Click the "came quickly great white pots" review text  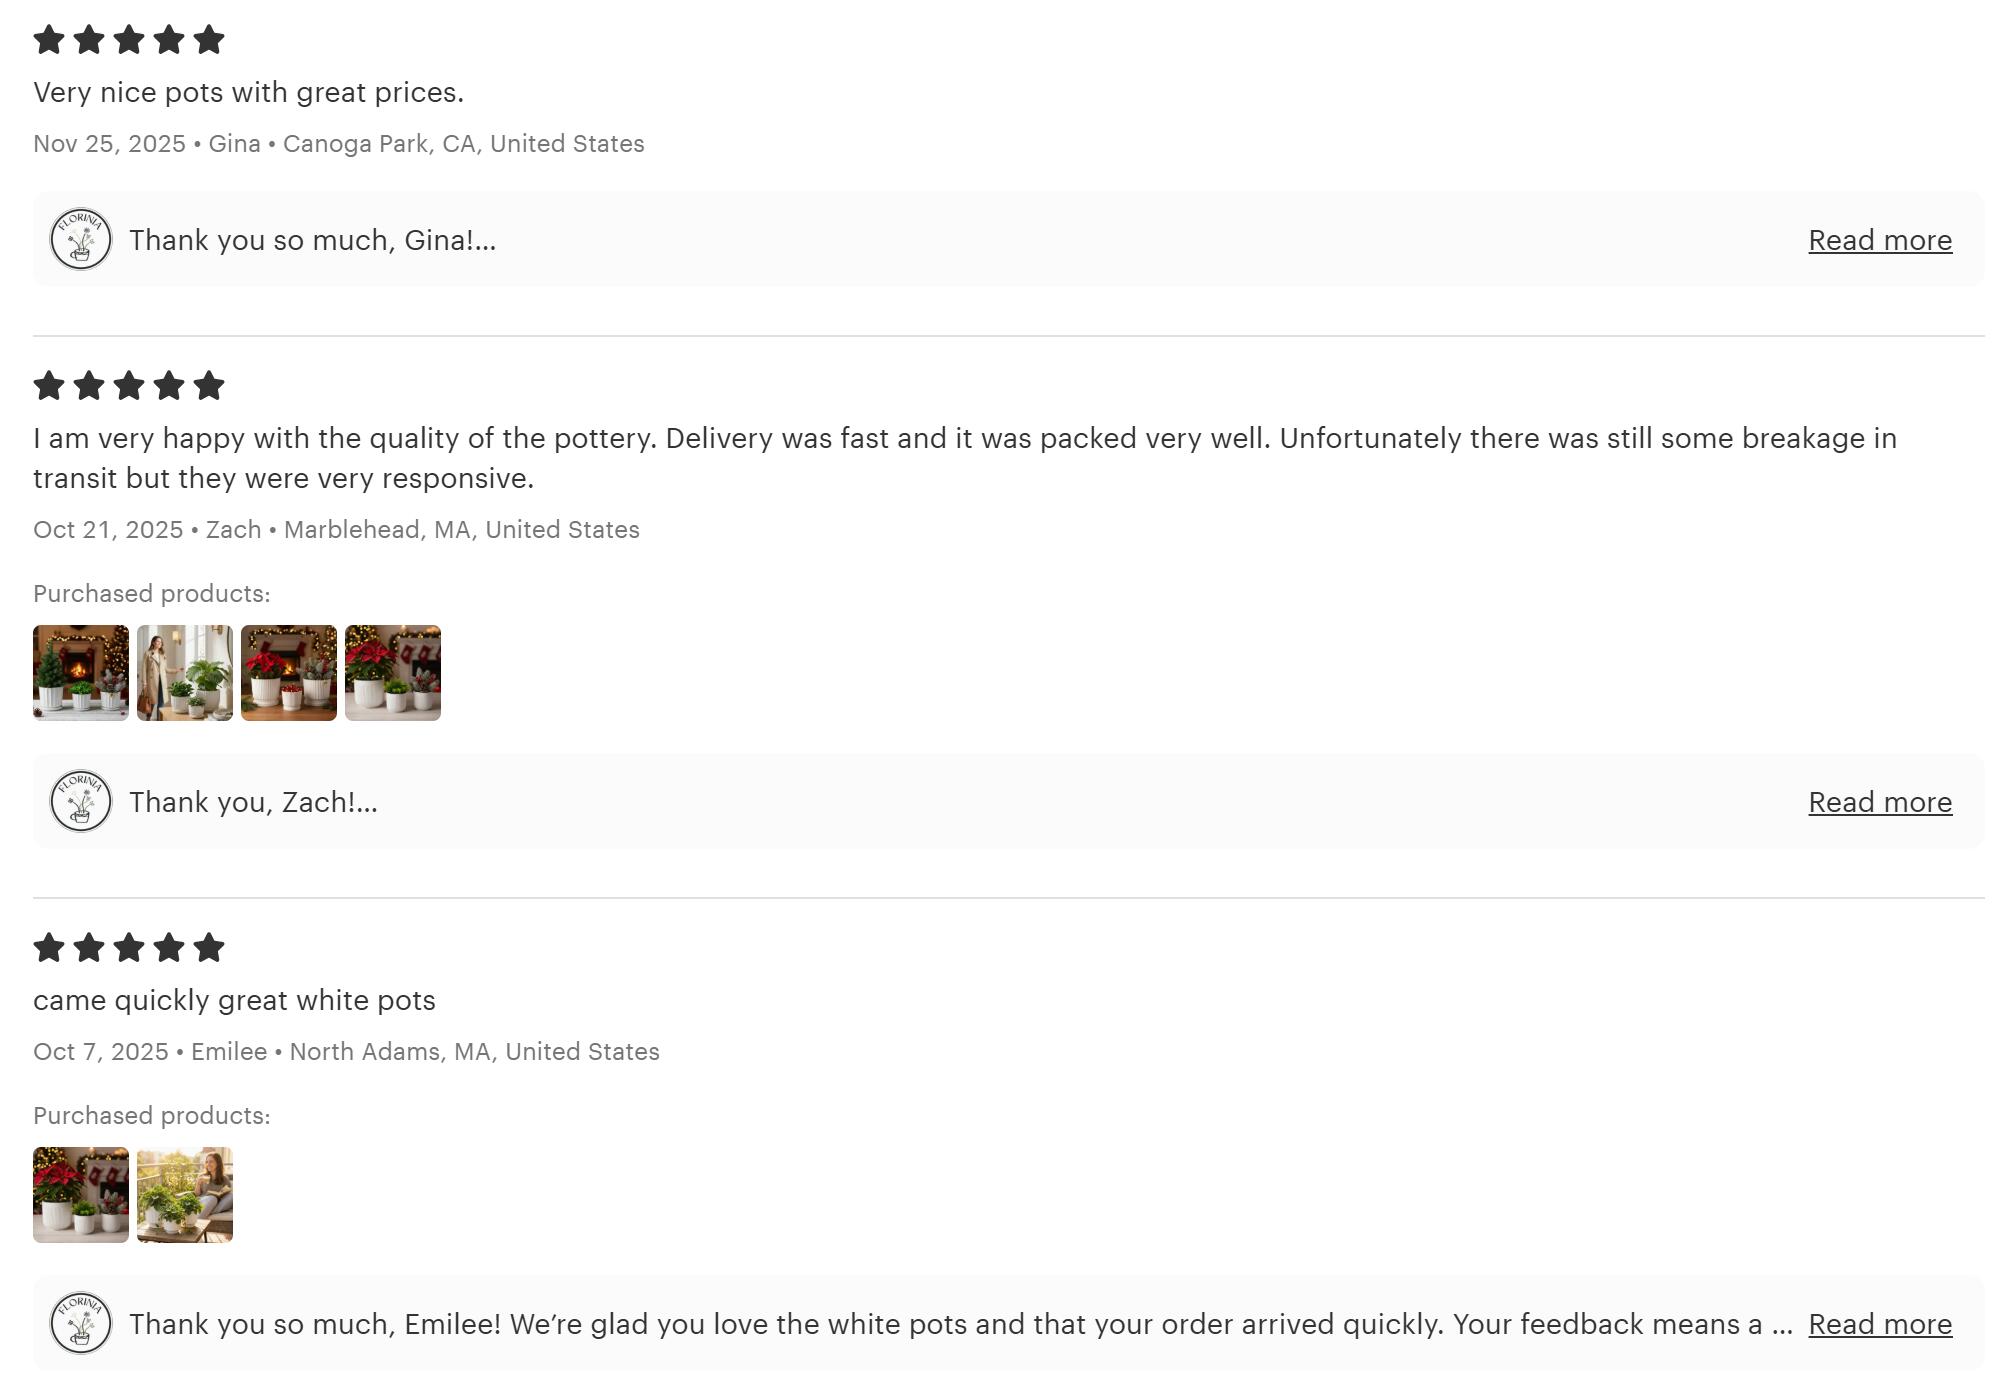pyautogui.click(x=234, y=1000)
